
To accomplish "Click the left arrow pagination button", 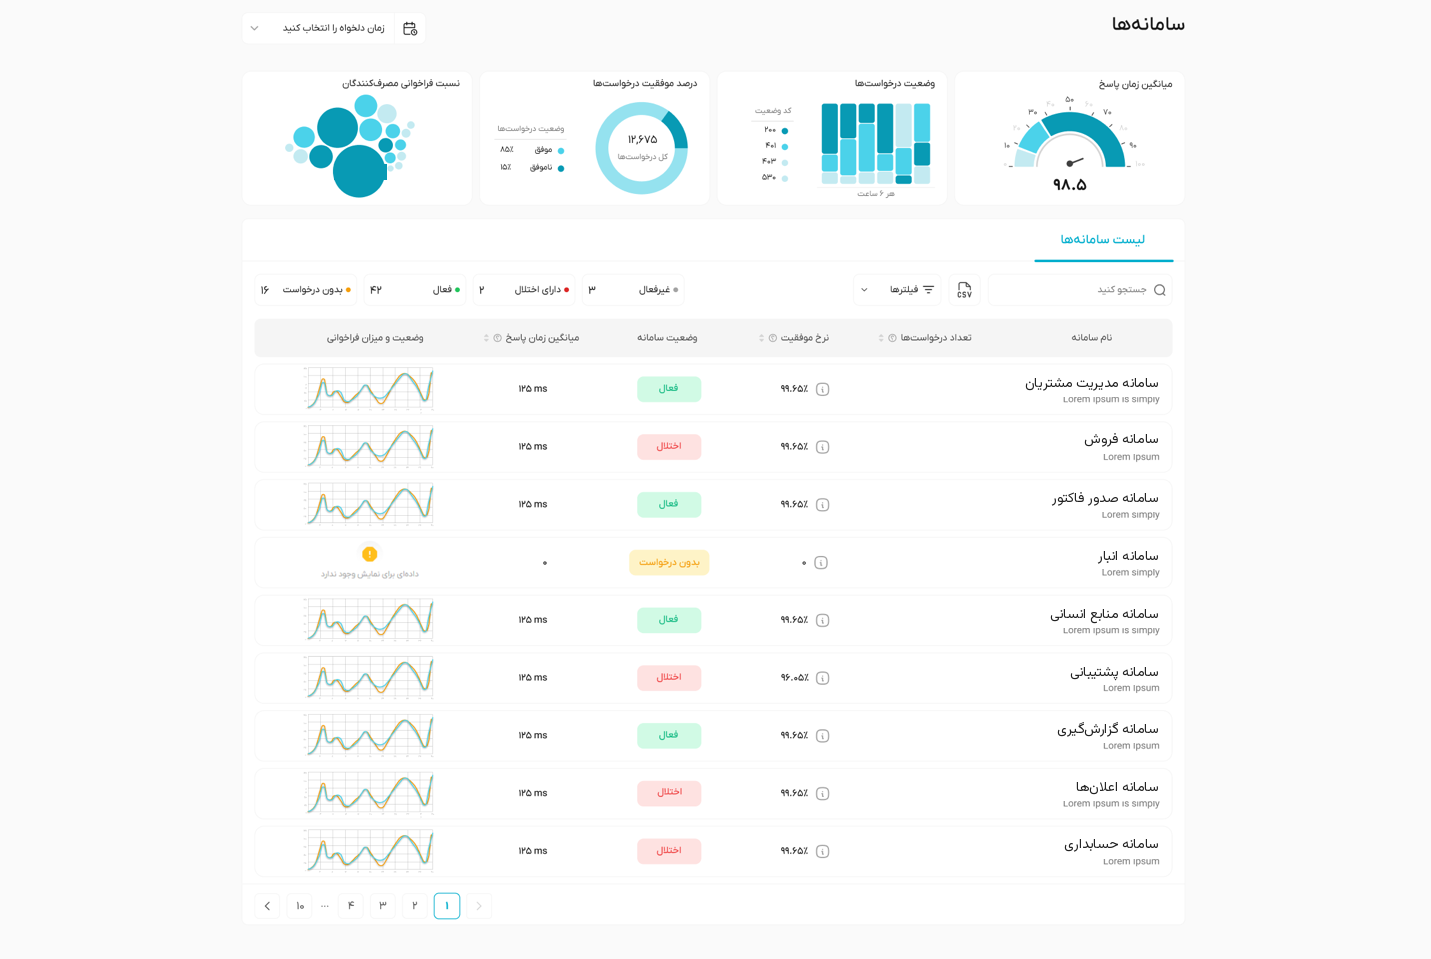I will click(267, 906).
